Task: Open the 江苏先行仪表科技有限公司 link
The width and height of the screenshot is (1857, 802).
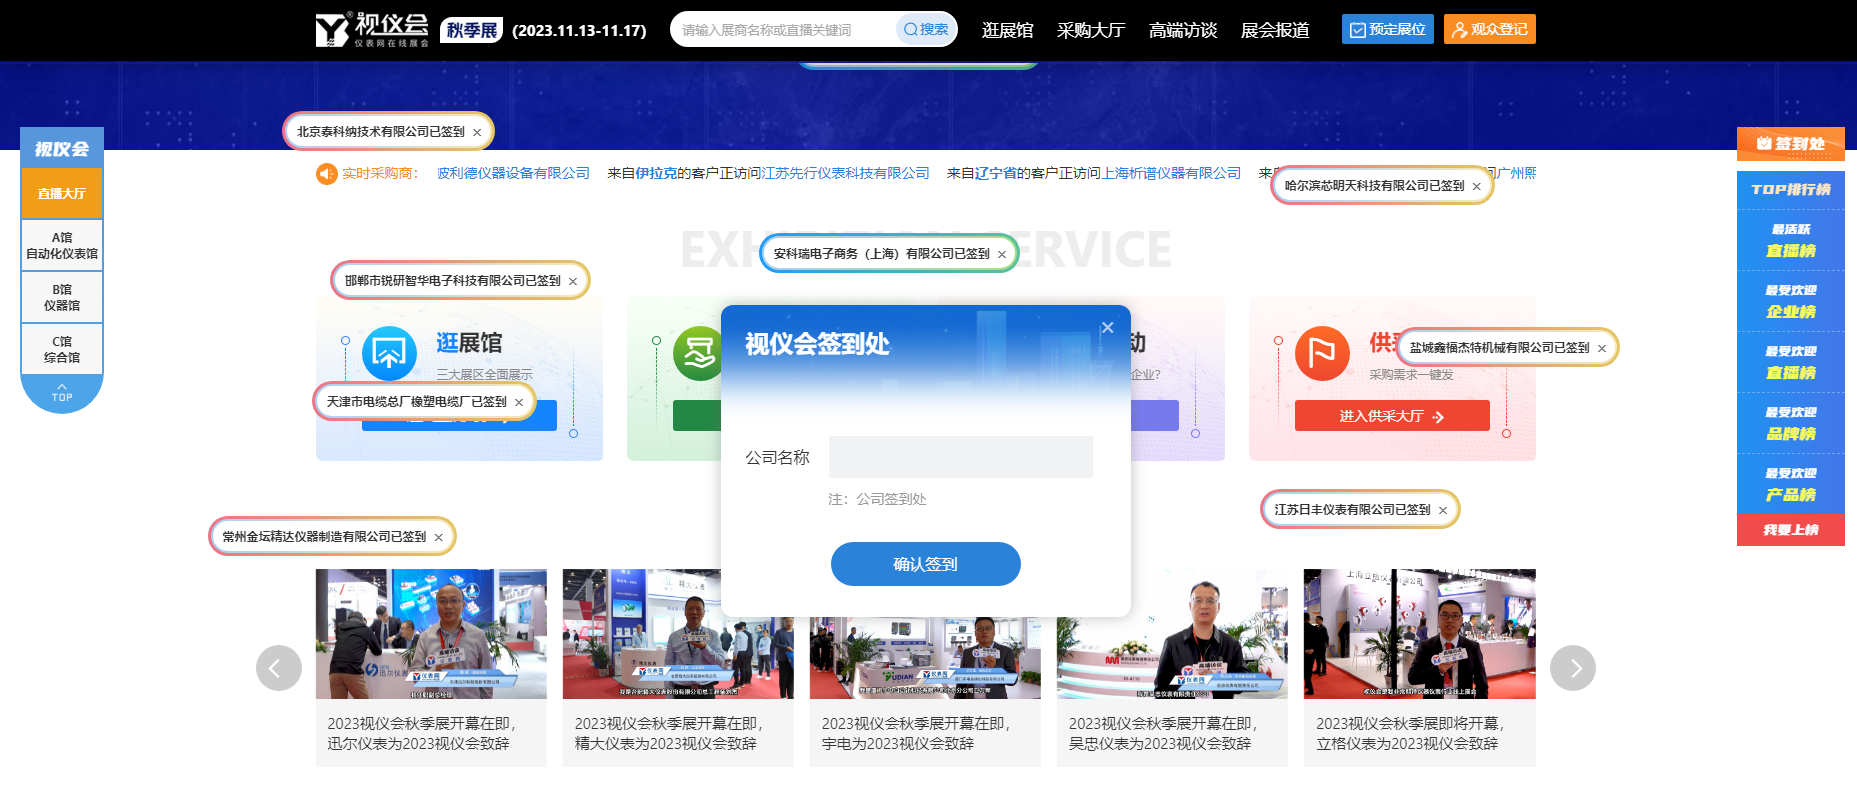Action: click(846, 173)
